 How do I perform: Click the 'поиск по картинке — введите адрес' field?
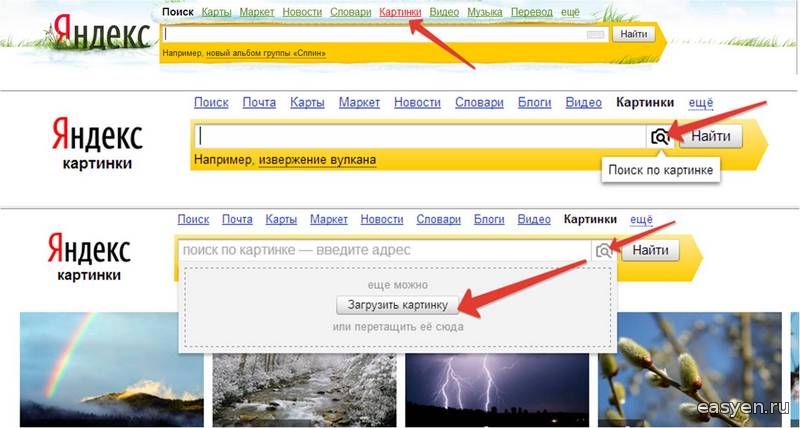pyautogui.click(x=385, y=250)
